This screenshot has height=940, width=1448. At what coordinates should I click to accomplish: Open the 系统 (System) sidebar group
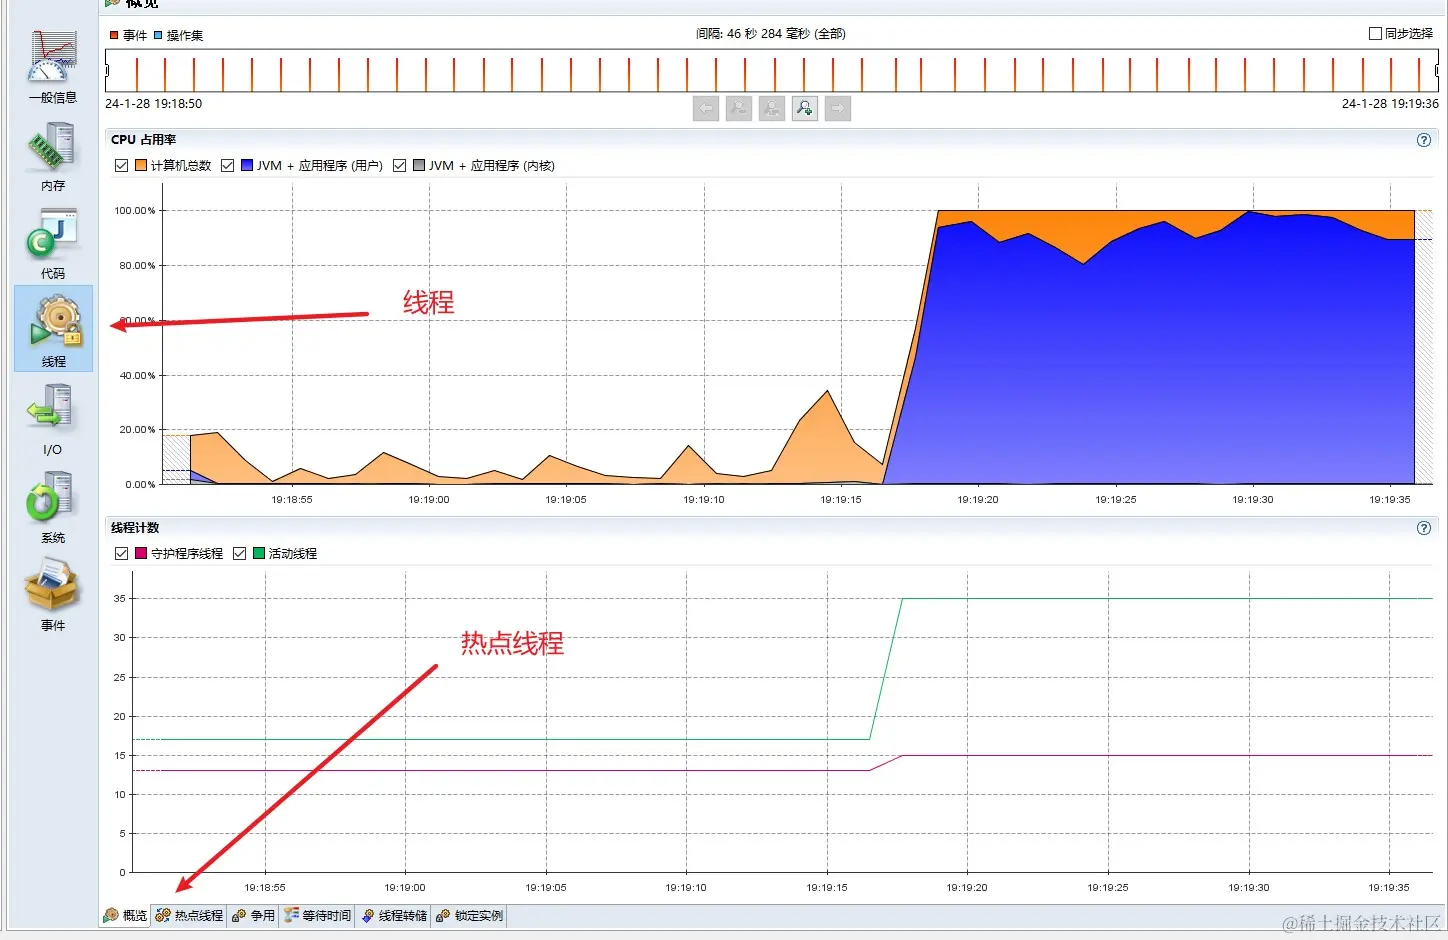click(x=53, y=507)
